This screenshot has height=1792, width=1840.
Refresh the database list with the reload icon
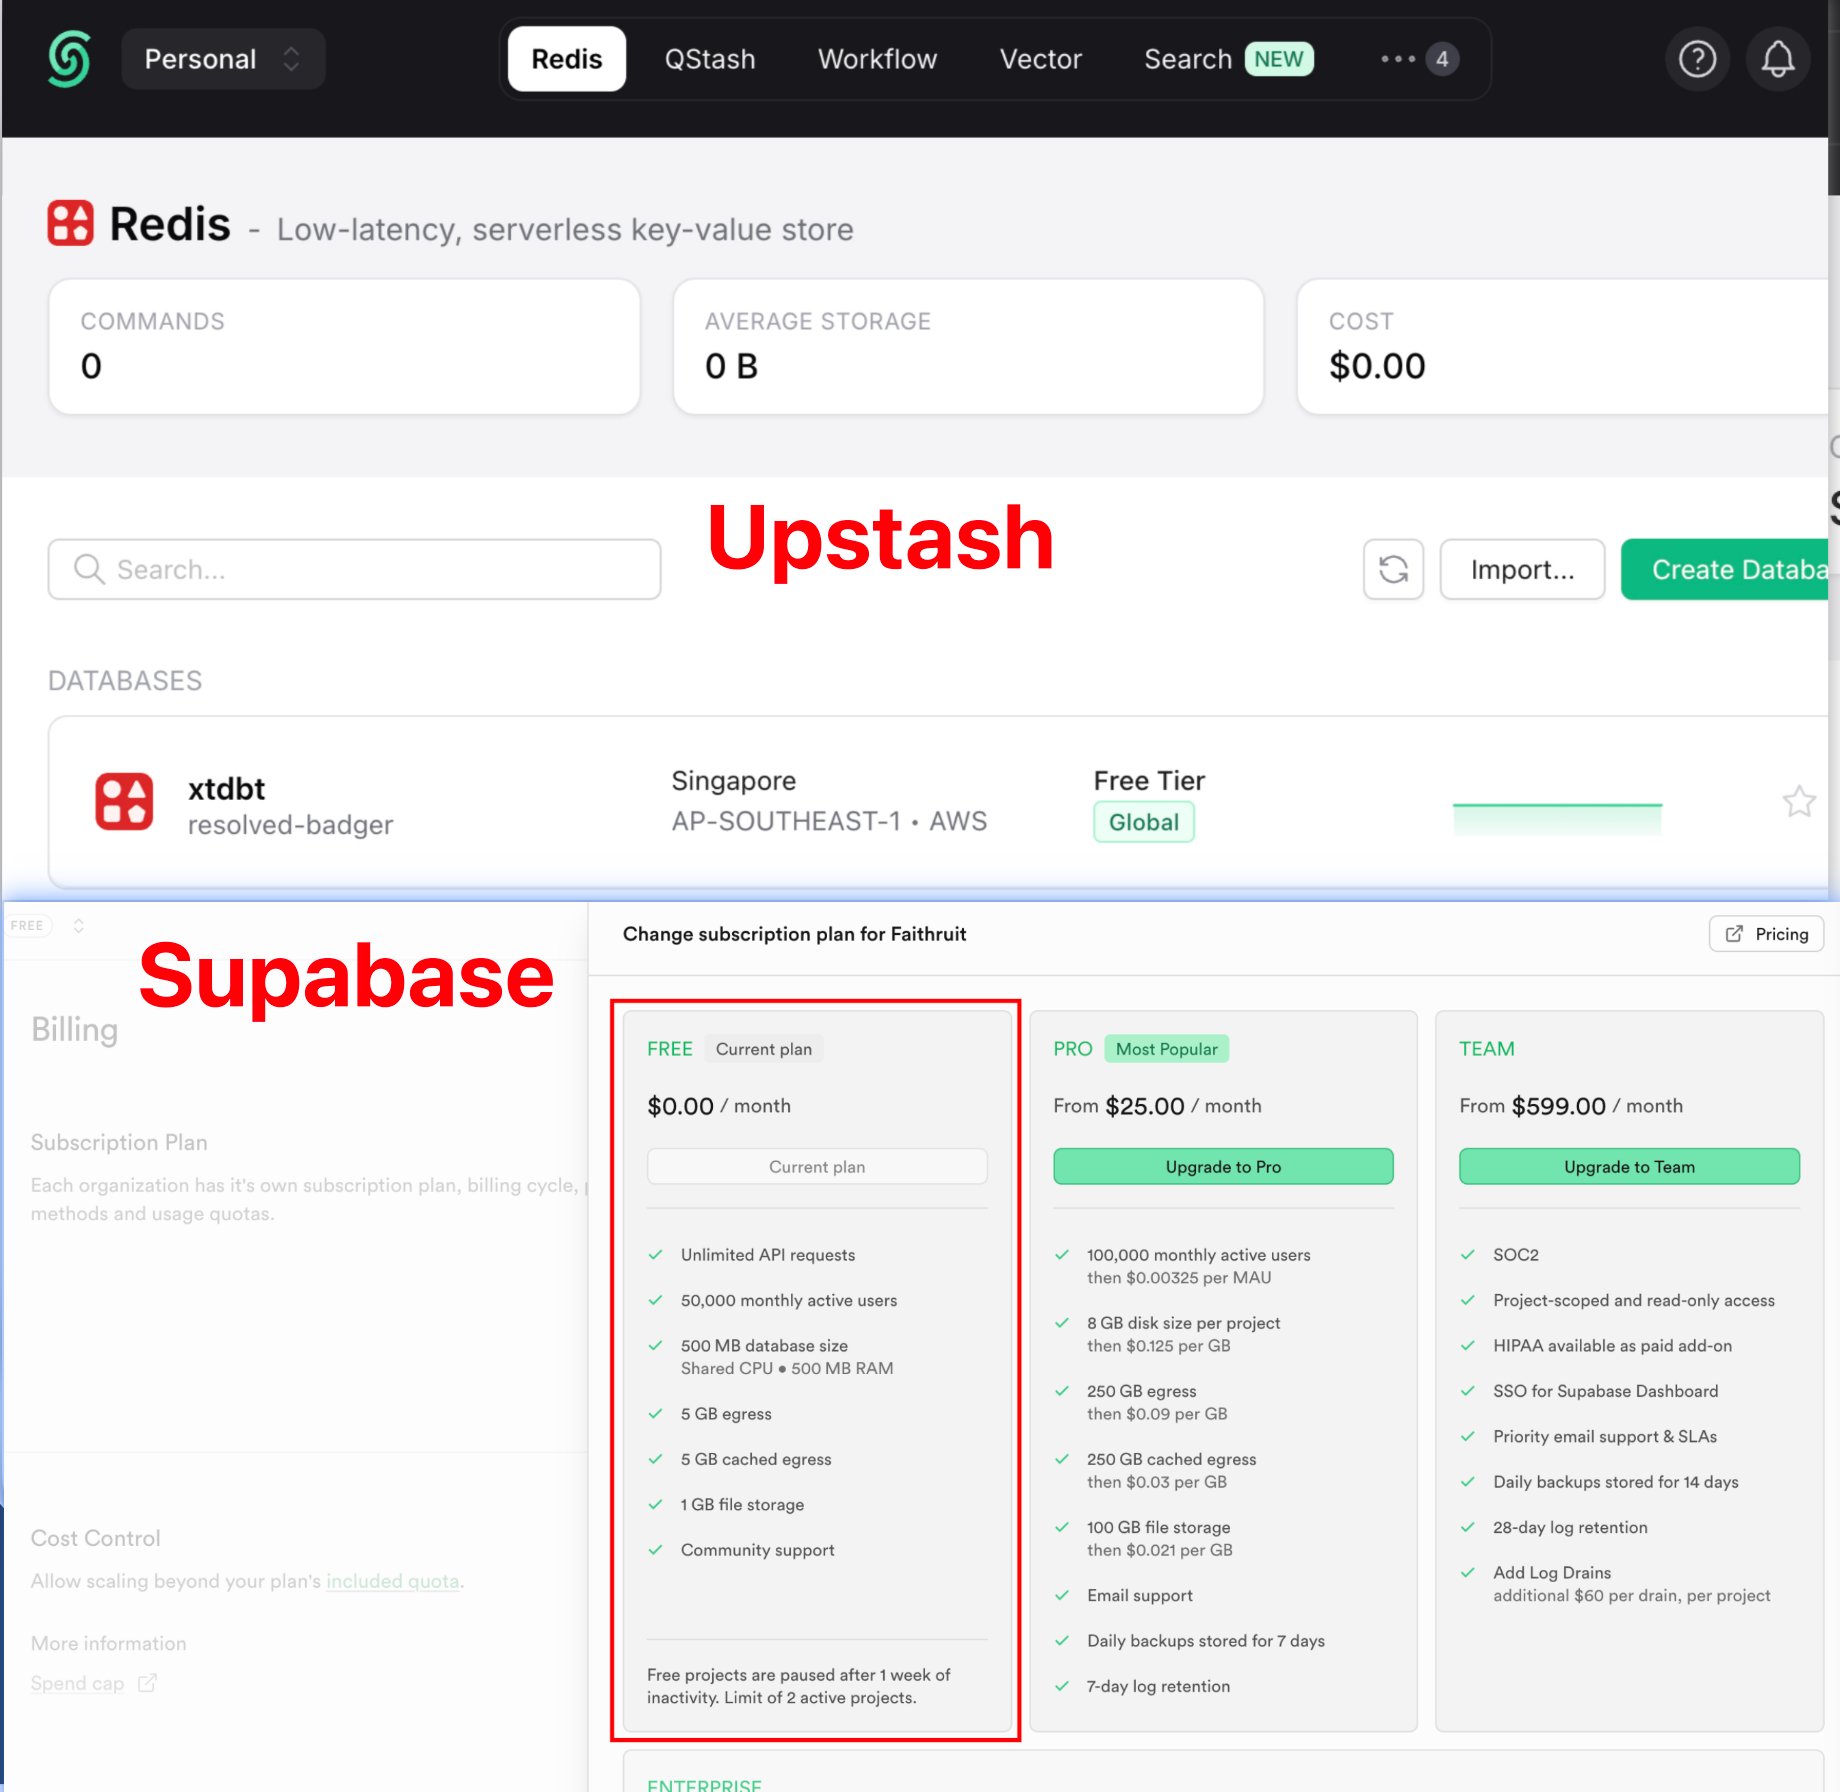[1393, 569]
